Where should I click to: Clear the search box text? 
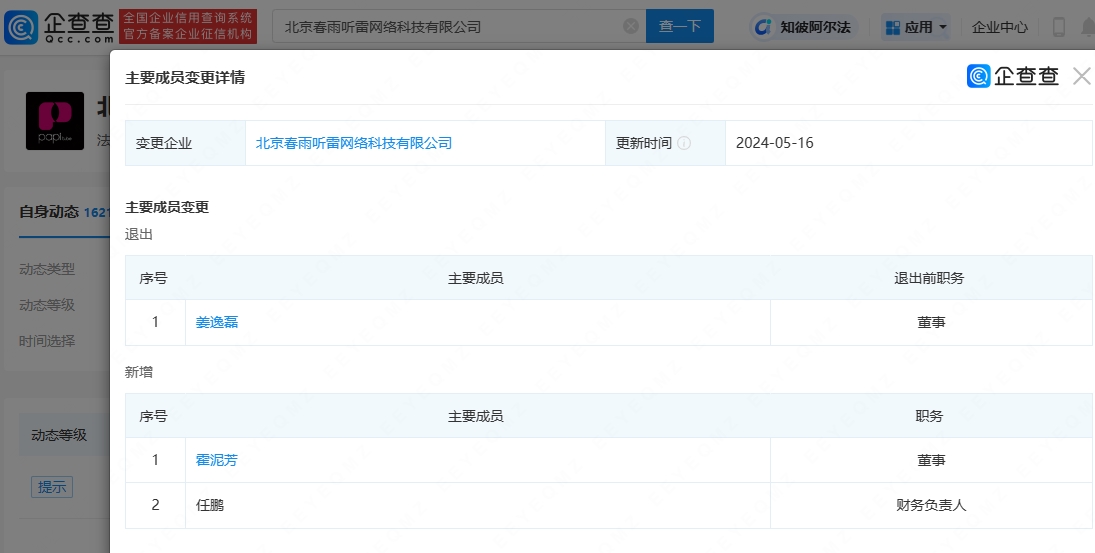[x=631, y=27]
